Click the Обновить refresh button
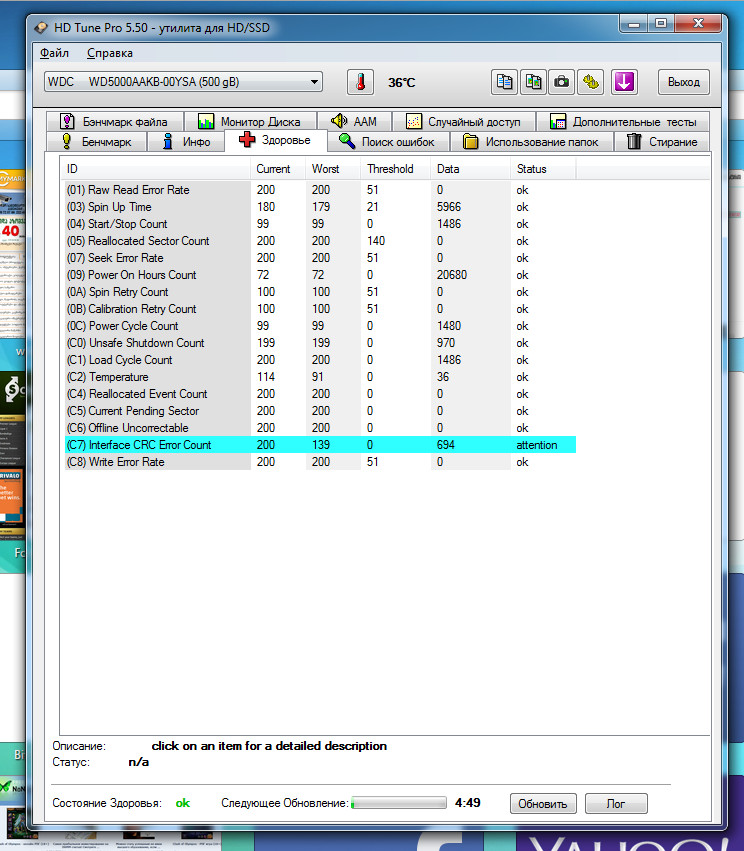The image size is (744, 851). [x=543, y=804]
